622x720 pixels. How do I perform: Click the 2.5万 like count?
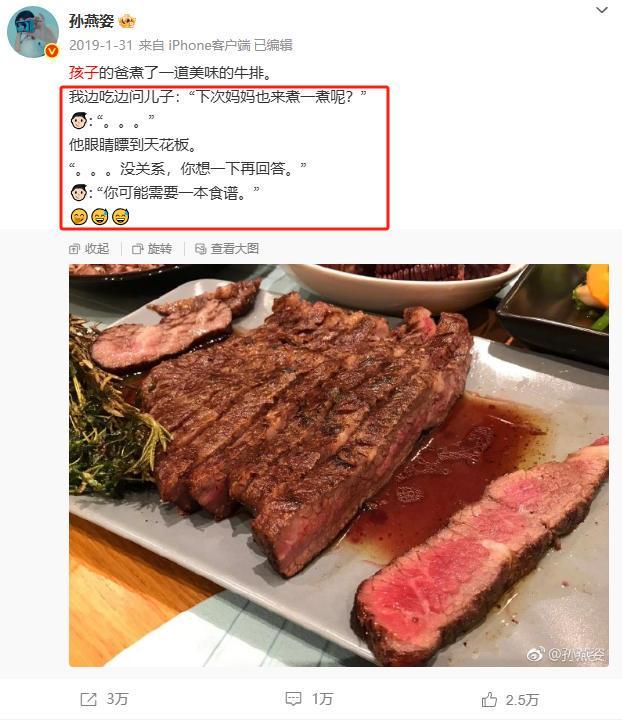point(522,700)
